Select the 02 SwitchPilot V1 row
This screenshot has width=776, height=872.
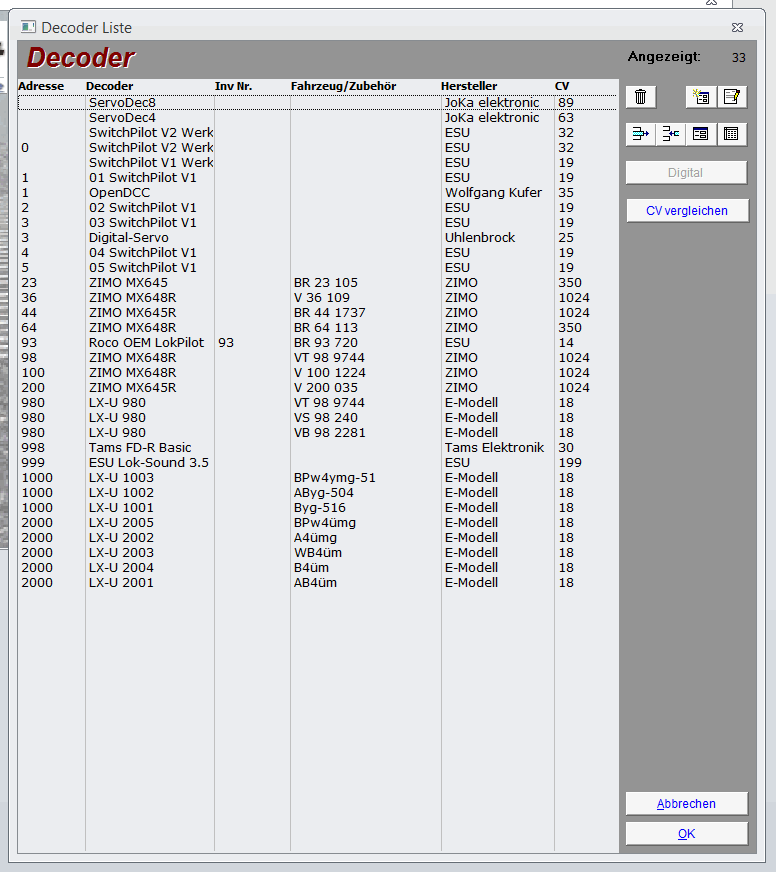[318, 208]
